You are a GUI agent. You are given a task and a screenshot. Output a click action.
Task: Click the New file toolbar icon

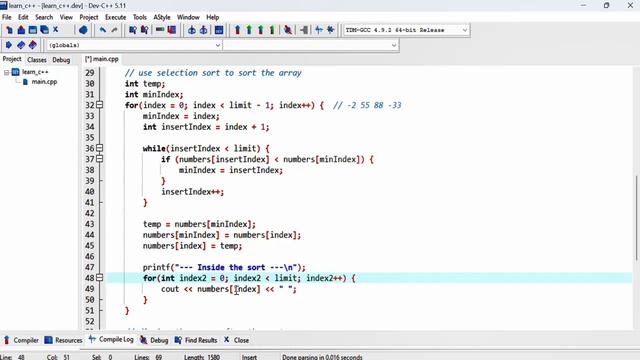click(9, 30)
